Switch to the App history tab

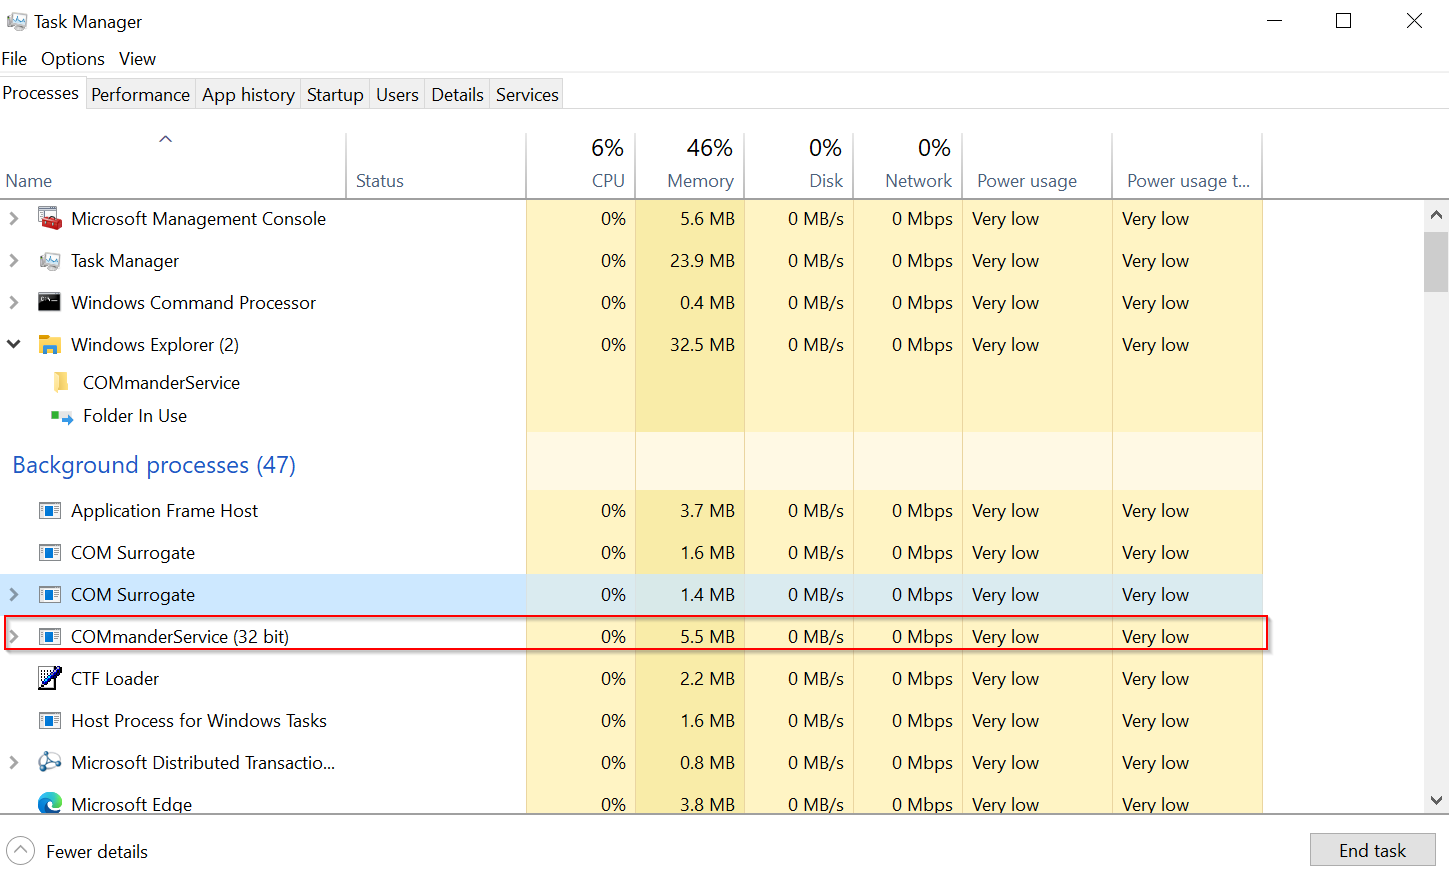248,94
